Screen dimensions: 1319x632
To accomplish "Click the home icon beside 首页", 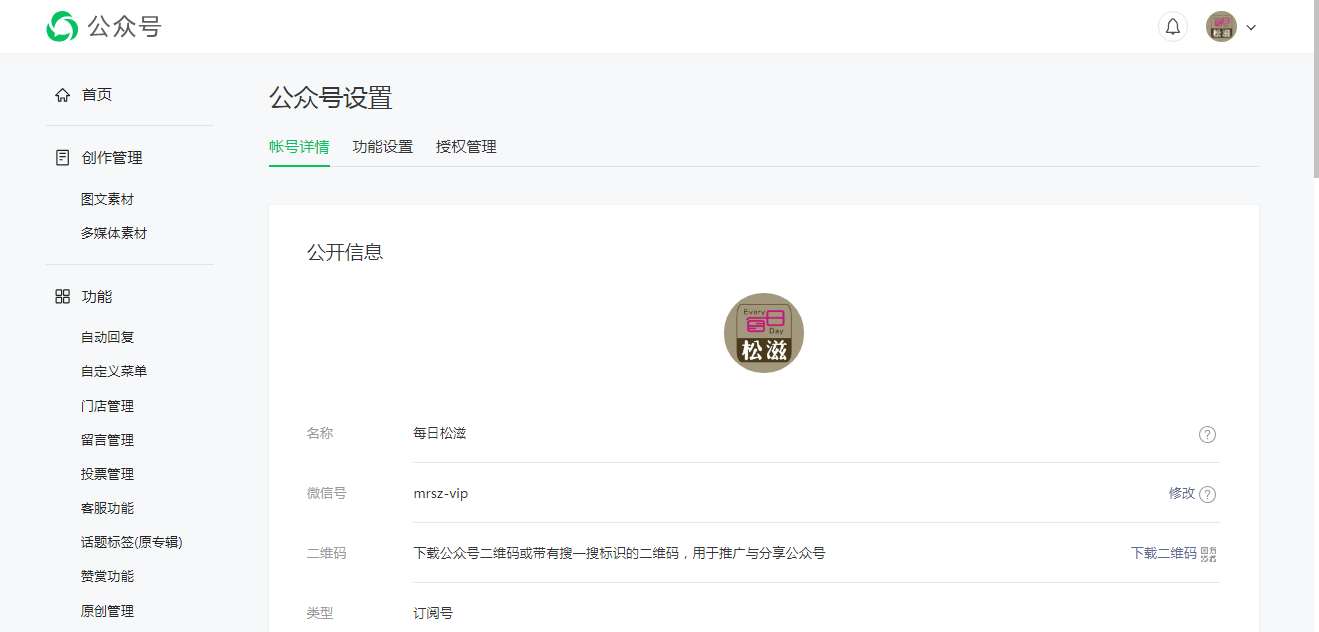I will tap(61, 93).
